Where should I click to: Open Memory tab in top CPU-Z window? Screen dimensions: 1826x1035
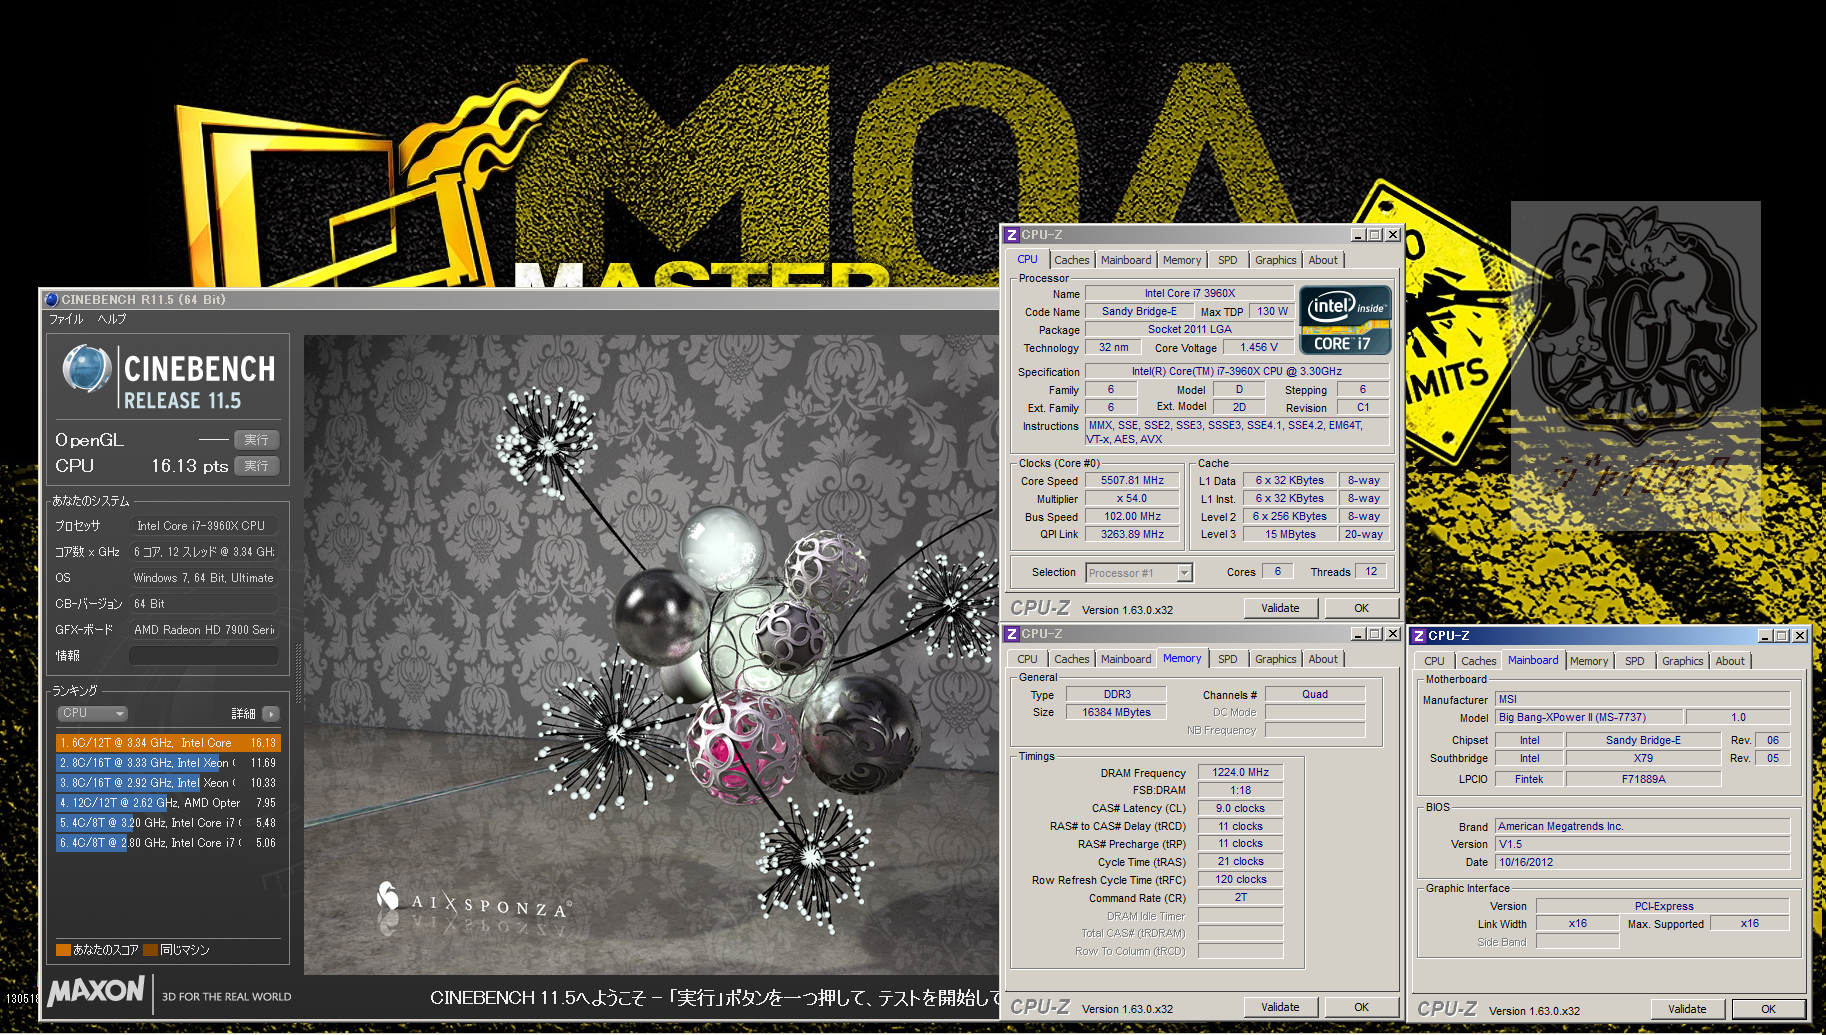coord(1182,260)
